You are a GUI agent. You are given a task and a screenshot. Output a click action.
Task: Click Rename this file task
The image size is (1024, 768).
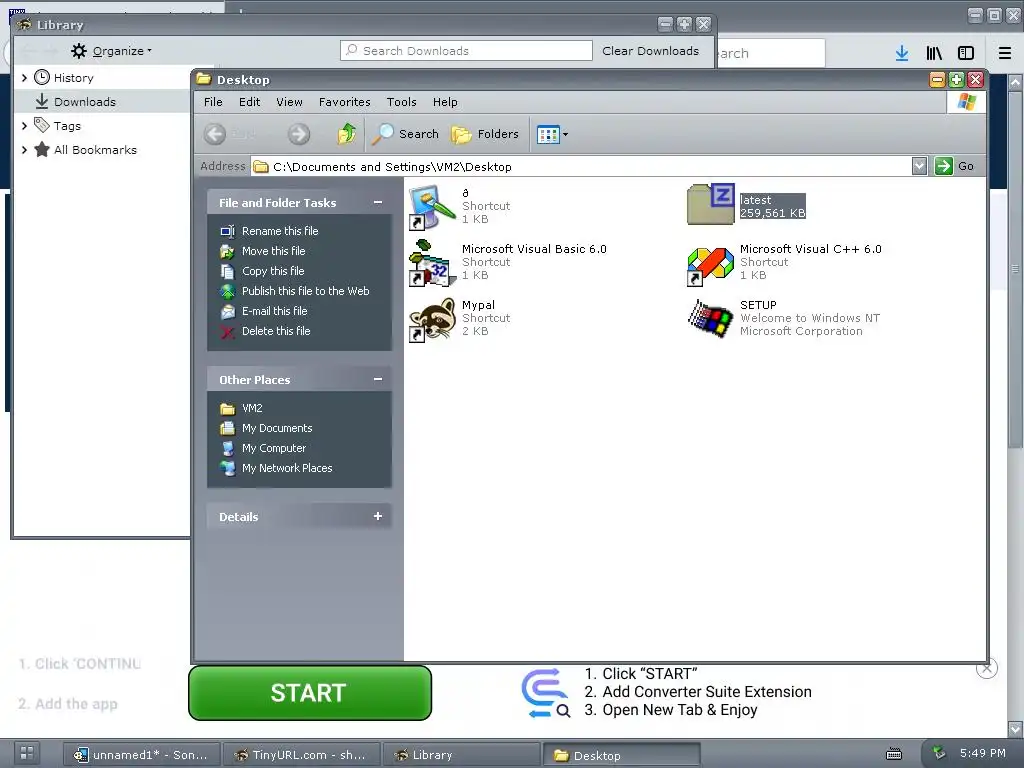(x=280, y=231)
